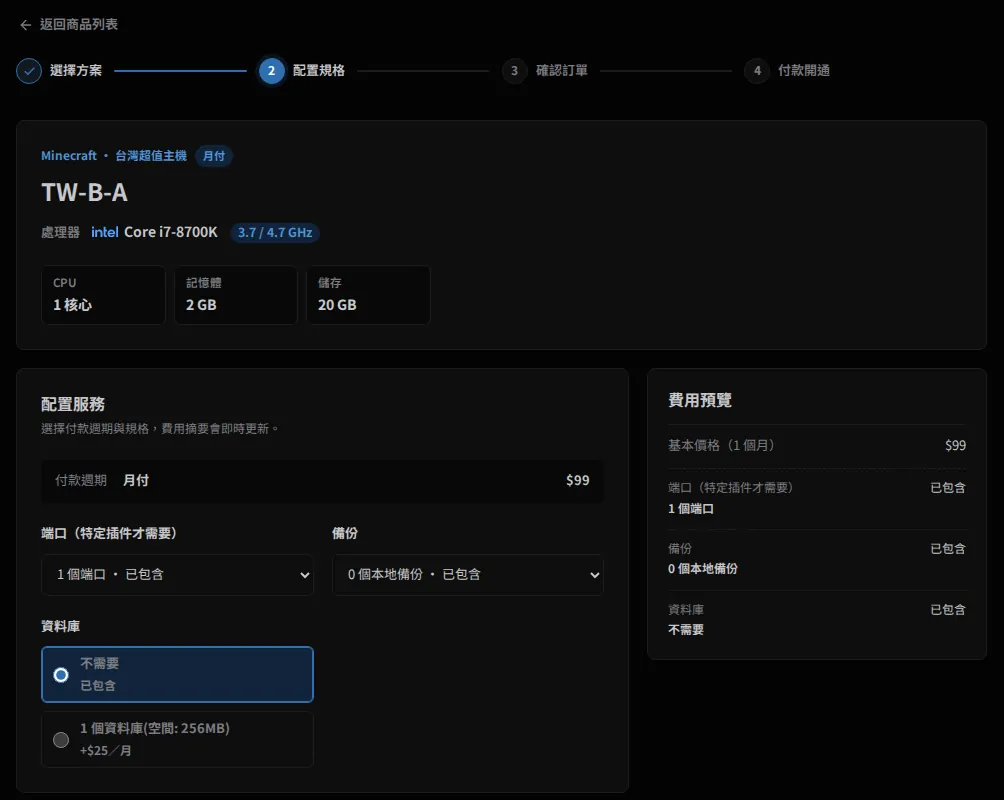1004x800 pixels.
Task: Click the +$25／月 price text
Action: [106, 750]
